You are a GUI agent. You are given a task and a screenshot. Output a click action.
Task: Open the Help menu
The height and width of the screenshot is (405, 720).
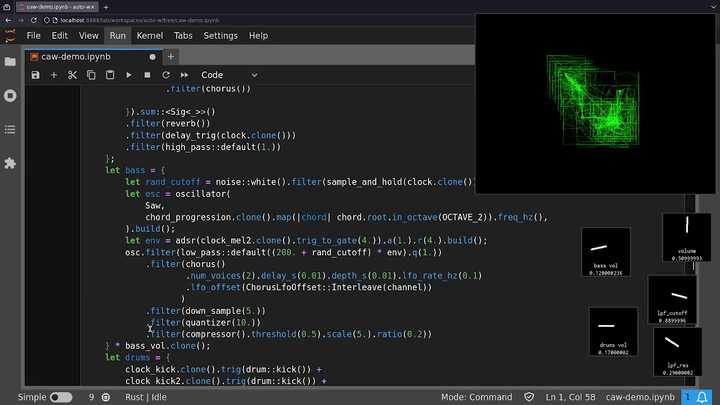coord(258,36)
